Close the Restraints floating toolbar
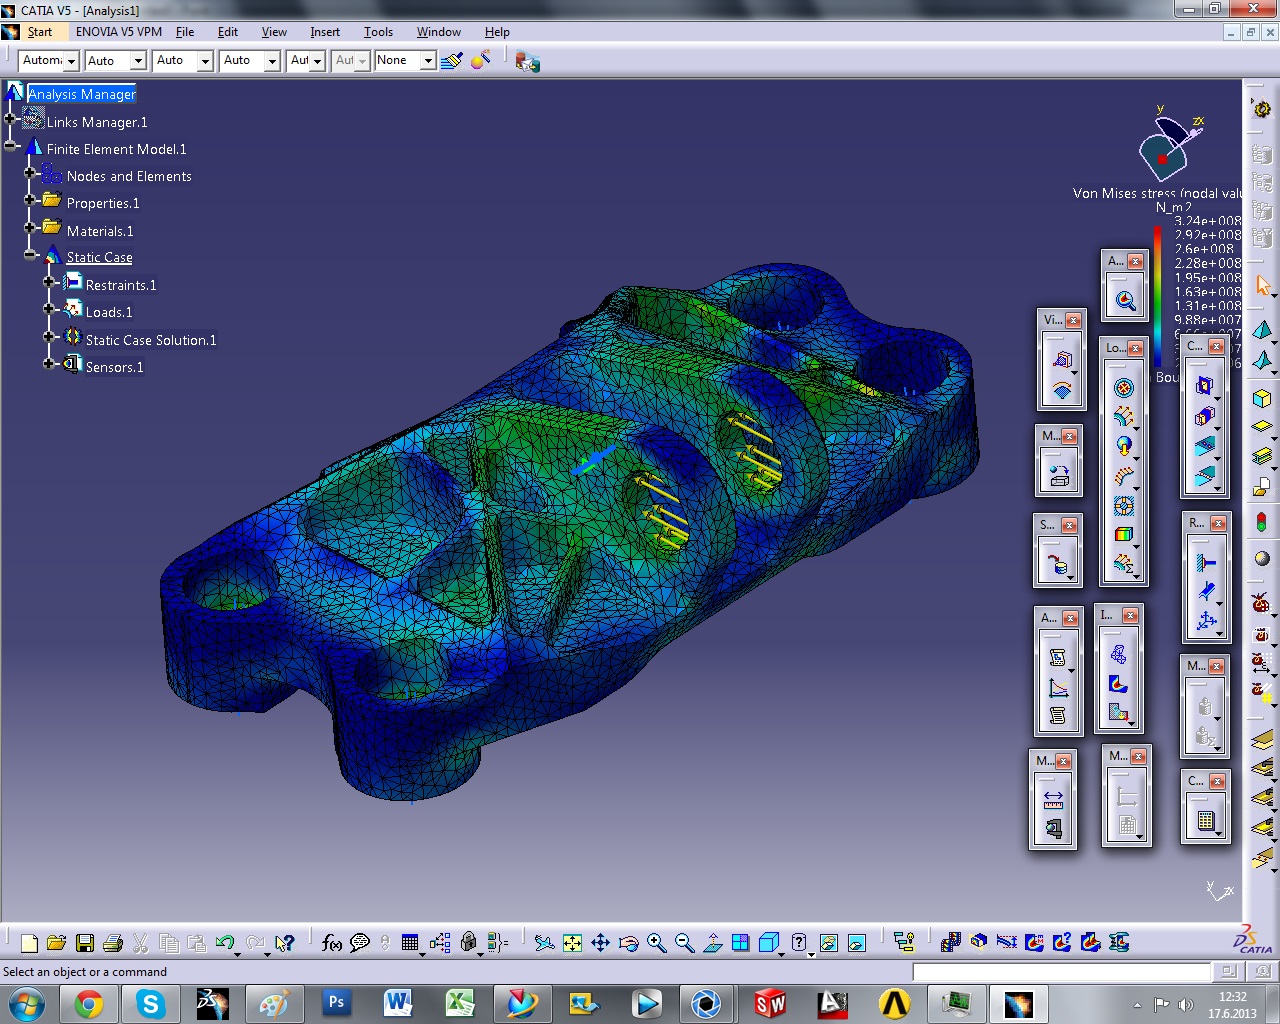Image resolution: width=1280 pixels, height=1024 pixels. 1218,523
